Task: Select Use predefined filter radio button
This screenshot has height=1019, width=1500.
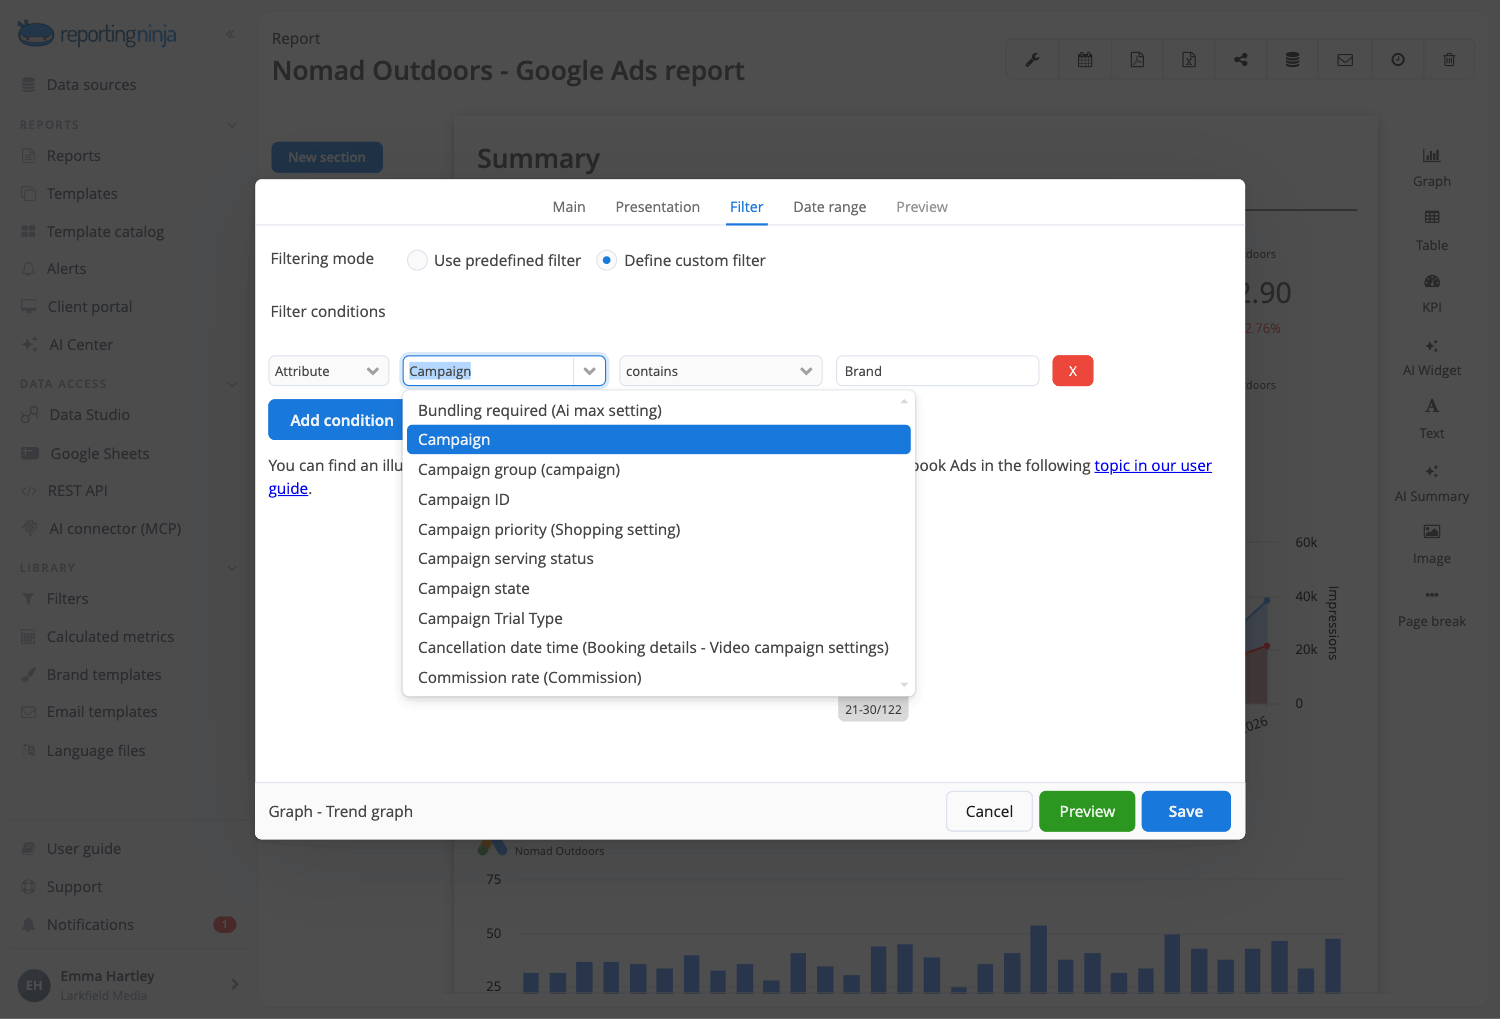Action: (x=417, y=260)
